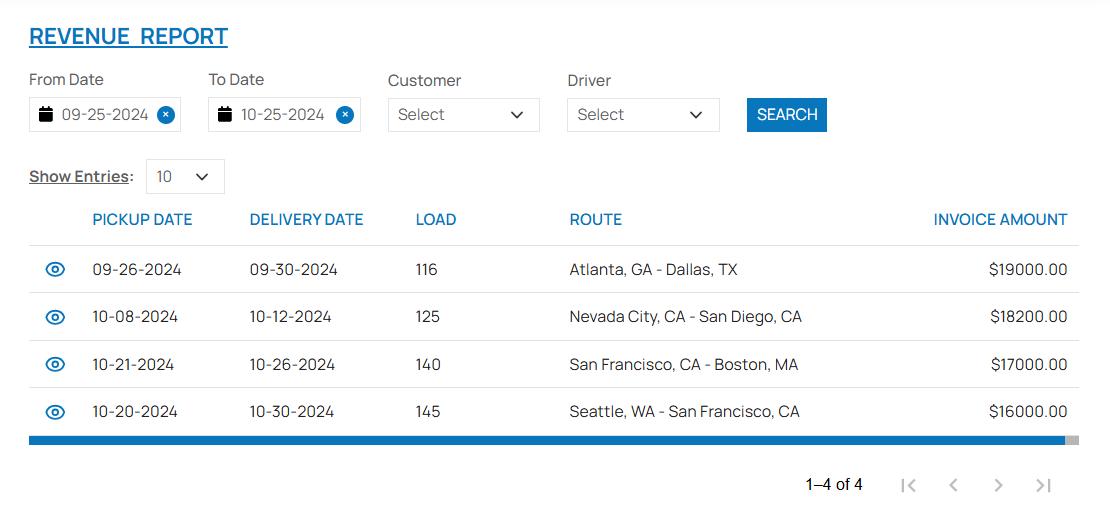The height and width of the screenshot is (527, 1110).
Task: Open the From Date calendar icon
Action: pyautogui.click(x=46, y=115)
